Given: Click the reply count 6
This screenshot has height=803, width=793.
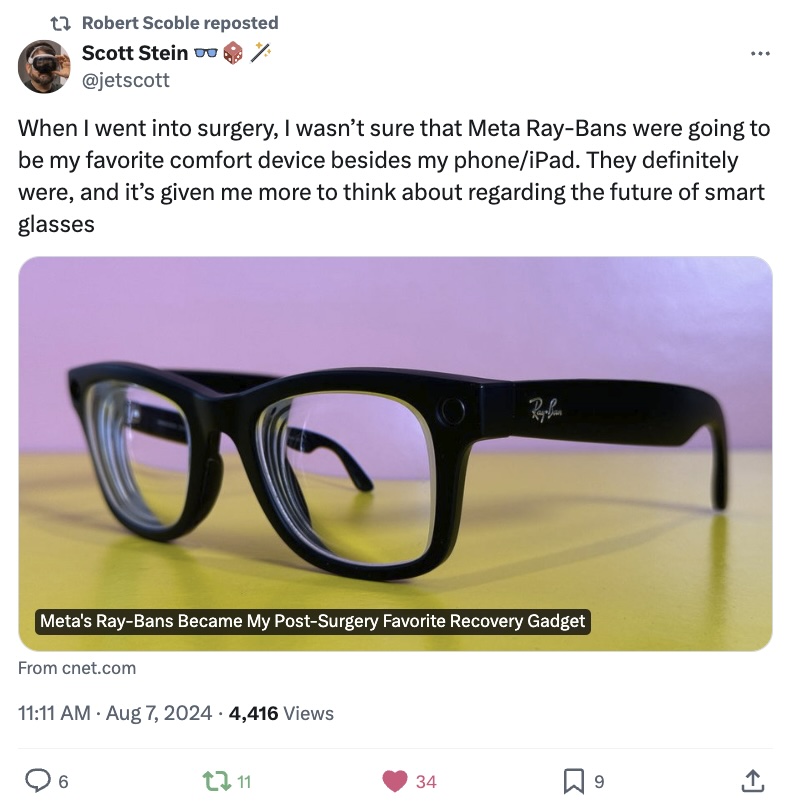Looking at the screenshot, I should click(63, 782).
